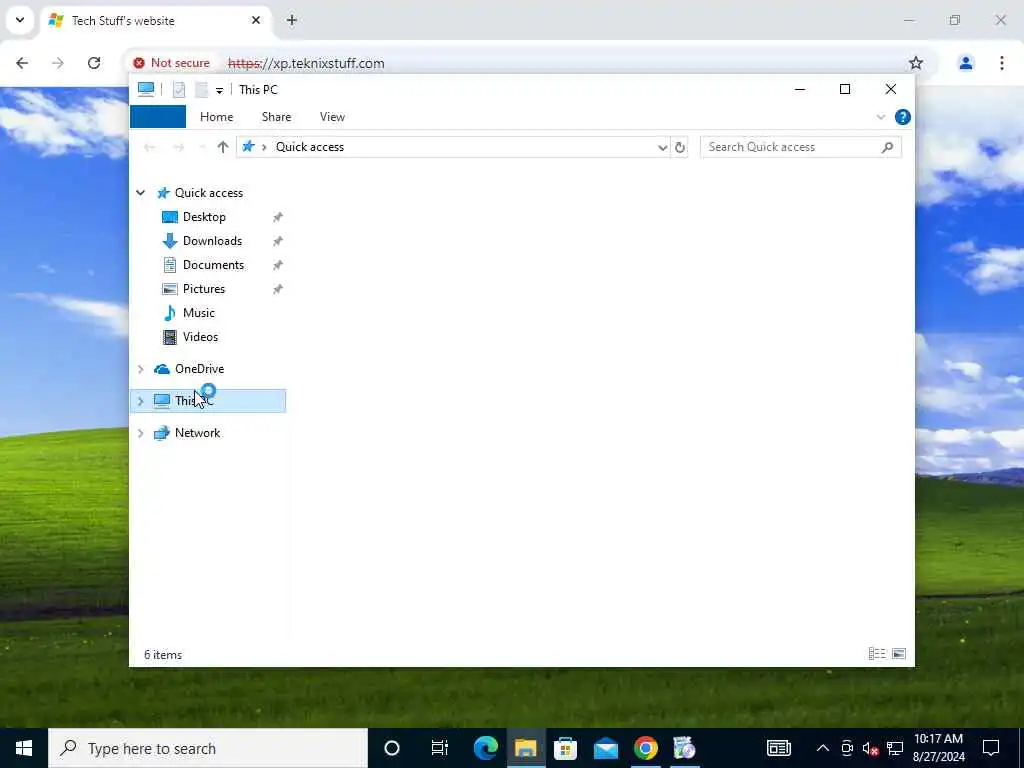Click the Not secure warning badge
Image resolution: width=1024 pixels, height=768 pixels.
click(171, 63)
